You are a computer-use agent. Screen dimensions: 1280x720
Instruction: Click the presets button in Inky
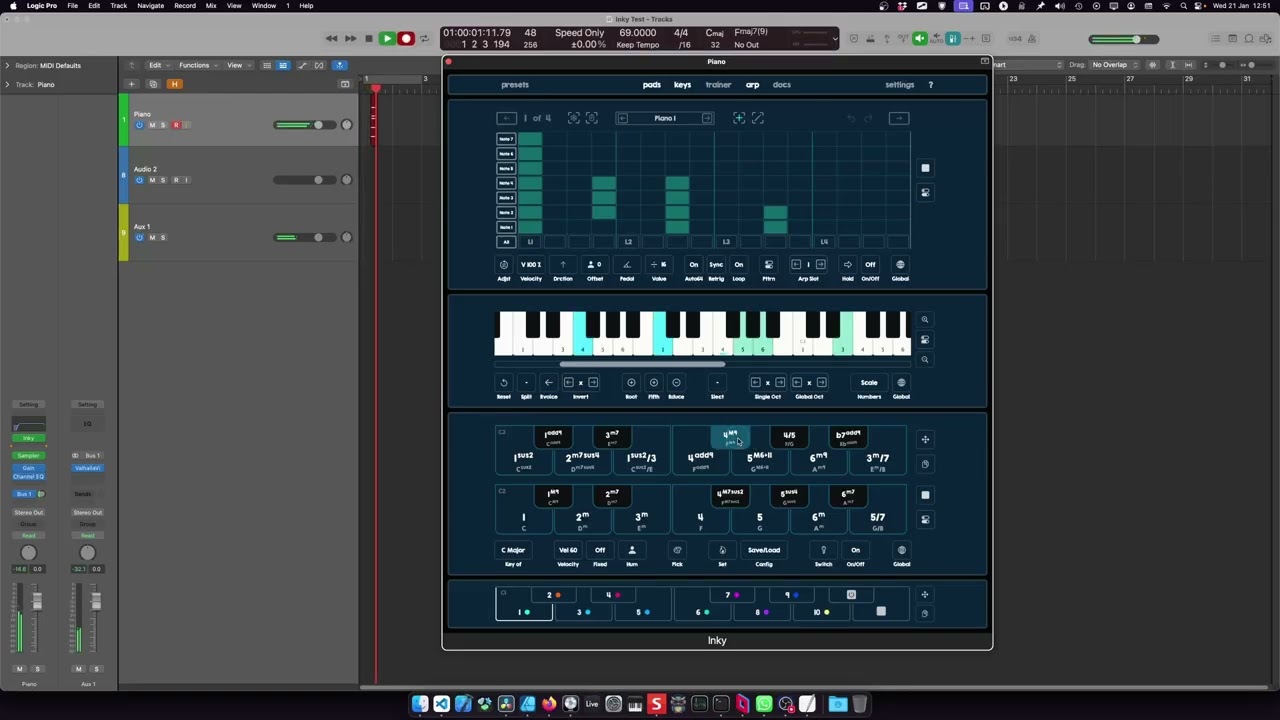pyautogui.click(x=515, y=85)
